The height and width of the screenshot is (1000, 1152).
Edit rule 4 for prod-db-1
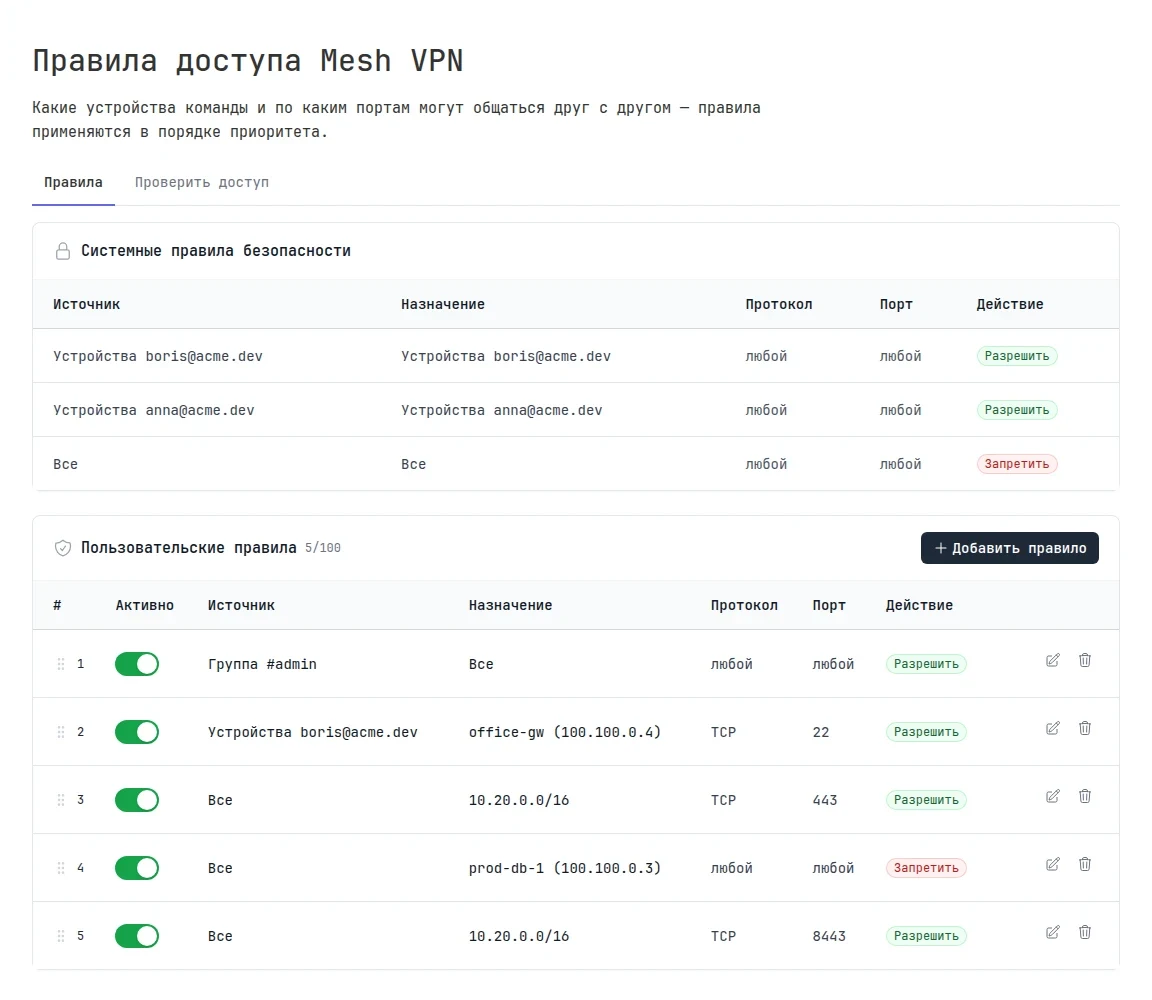(x=1052, y=864)
